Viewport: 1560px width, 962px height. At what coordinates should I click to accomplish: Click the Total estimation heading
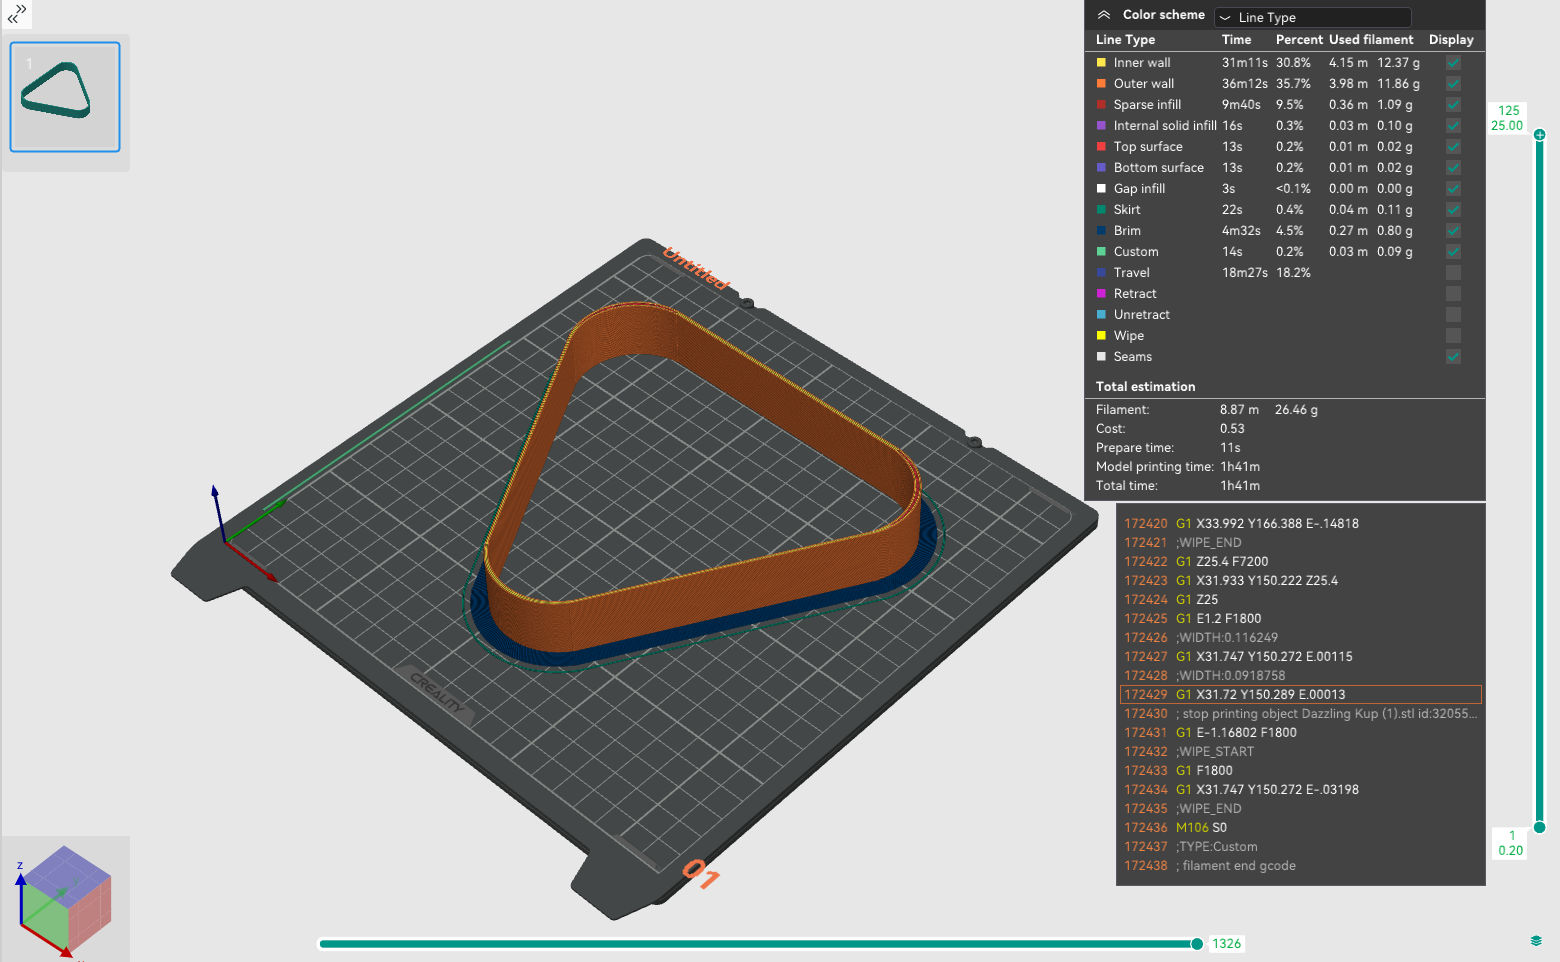(1145, 387)
